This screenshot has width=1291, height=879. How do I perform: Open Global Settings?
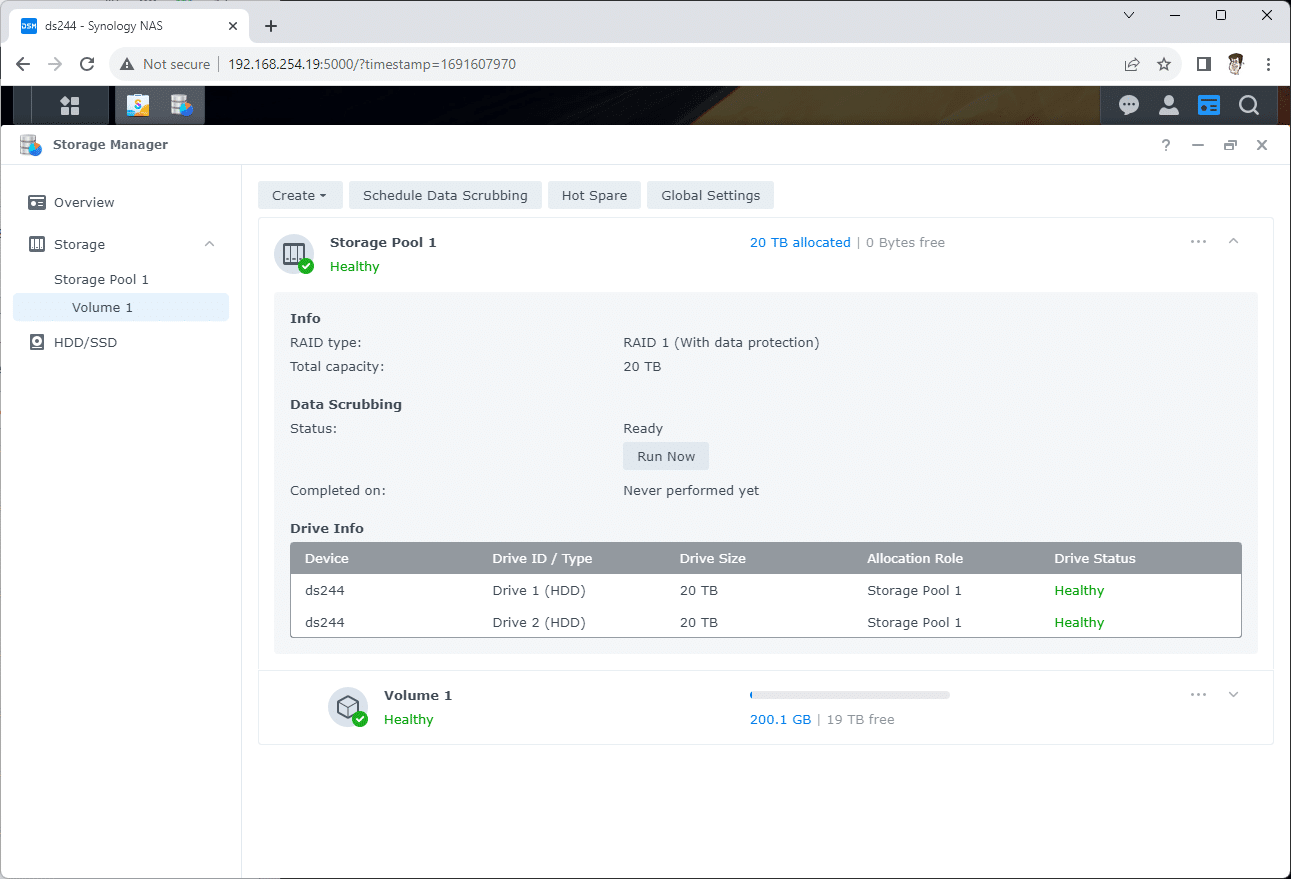(710, 195)
